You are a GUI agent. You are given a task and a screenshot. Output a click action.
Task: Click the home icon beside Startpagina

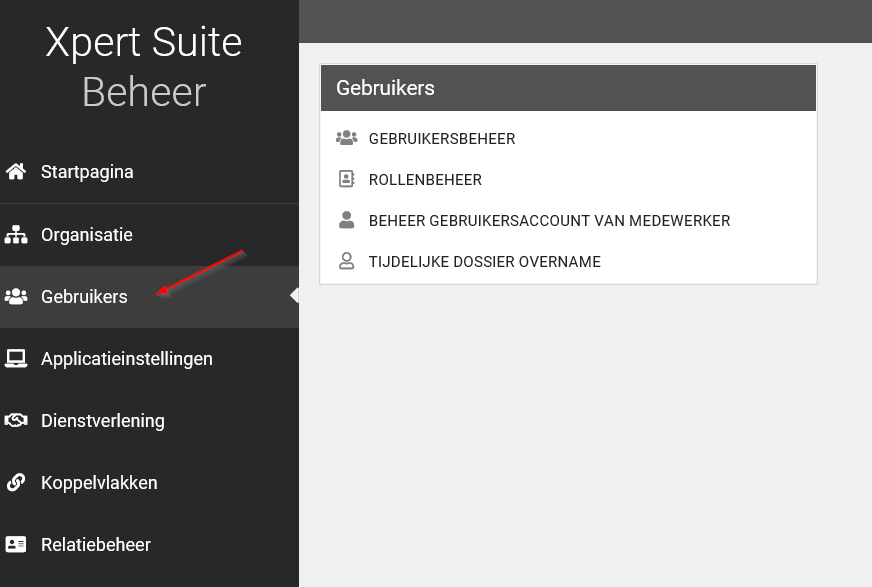16,172
